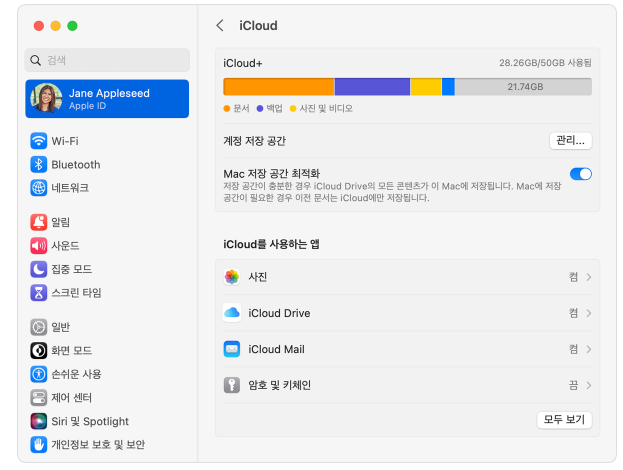Click the gray 21.74GB free space segment
The image size is (623, 470).
(523, 87)
